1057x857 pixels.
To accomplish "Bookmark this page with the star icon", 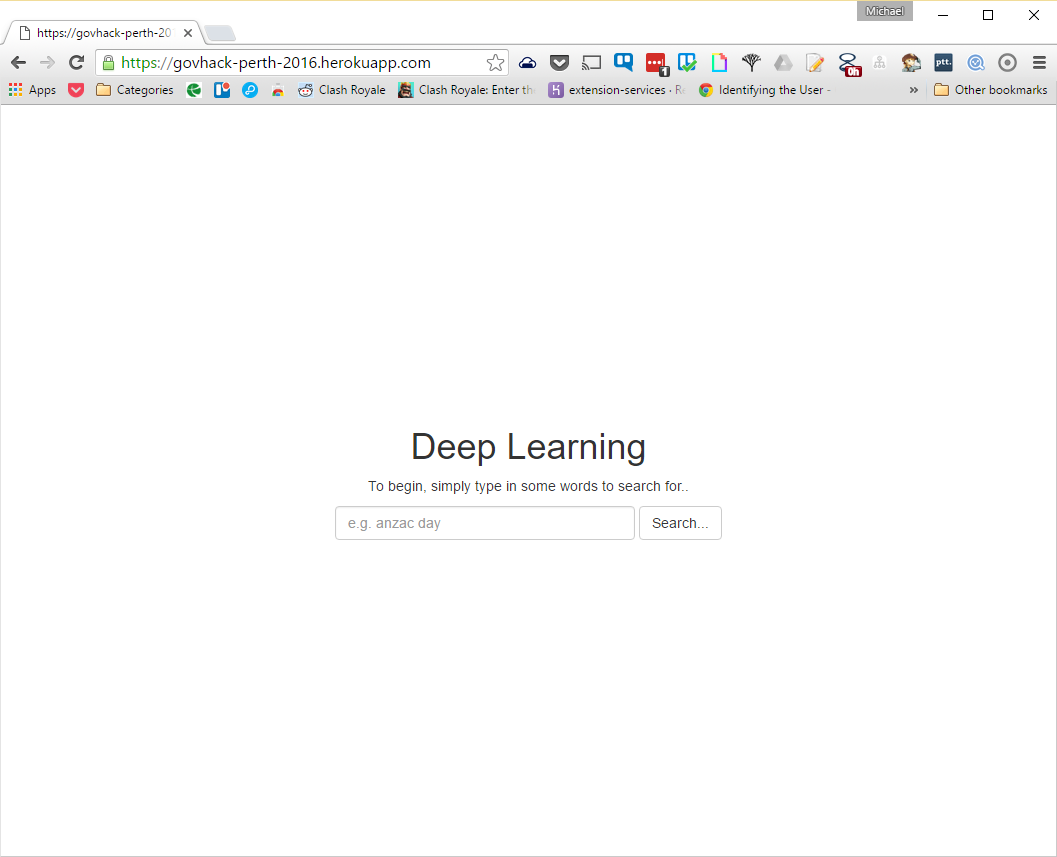I will (495, 63).
